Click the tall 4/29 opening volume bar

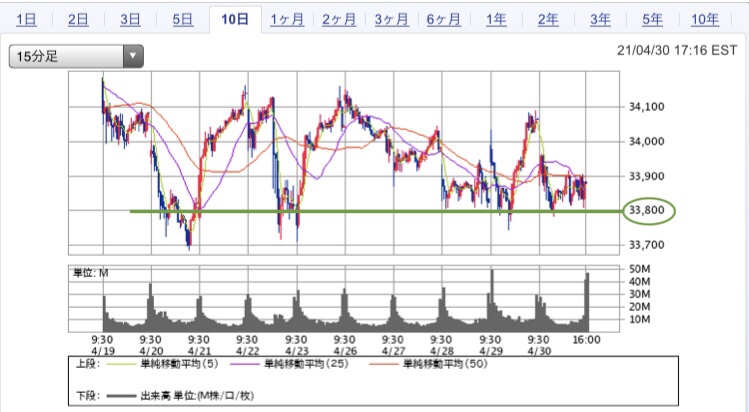tap(492, 301)
